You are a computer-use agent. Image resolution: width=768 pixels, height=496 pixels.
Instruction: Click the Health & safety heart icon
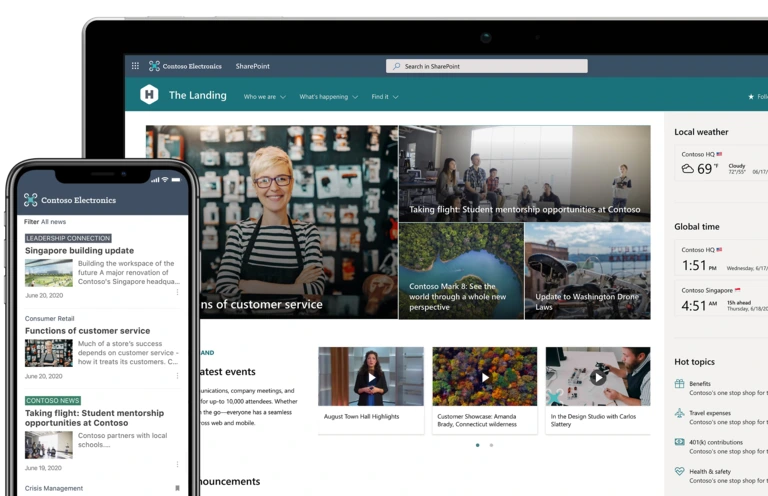coord(680,471)
